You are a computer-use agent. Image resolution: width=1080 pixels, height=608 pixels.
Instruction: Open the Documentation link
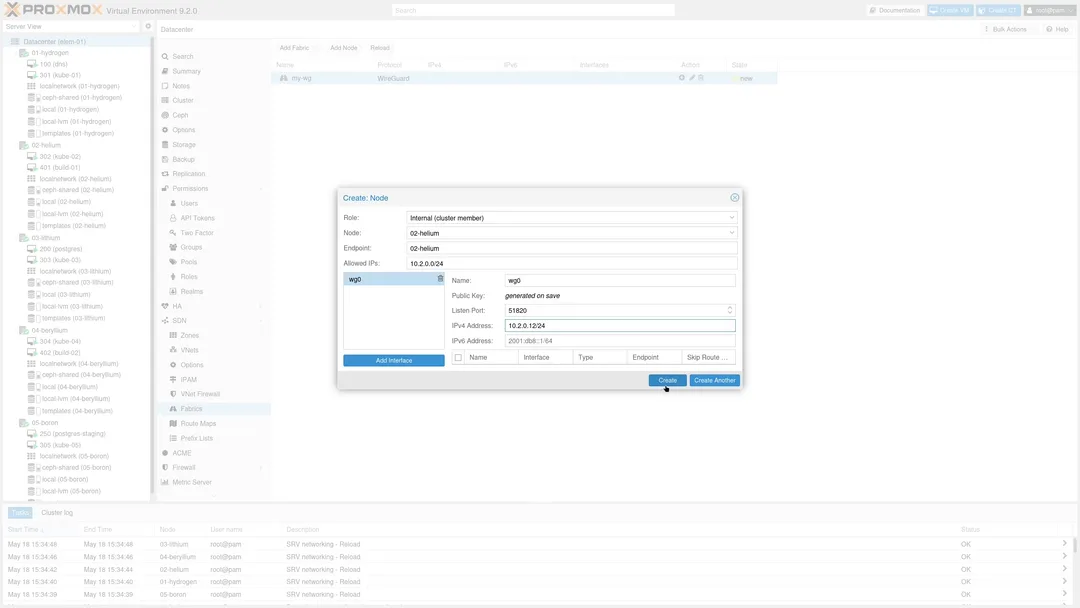895,10
